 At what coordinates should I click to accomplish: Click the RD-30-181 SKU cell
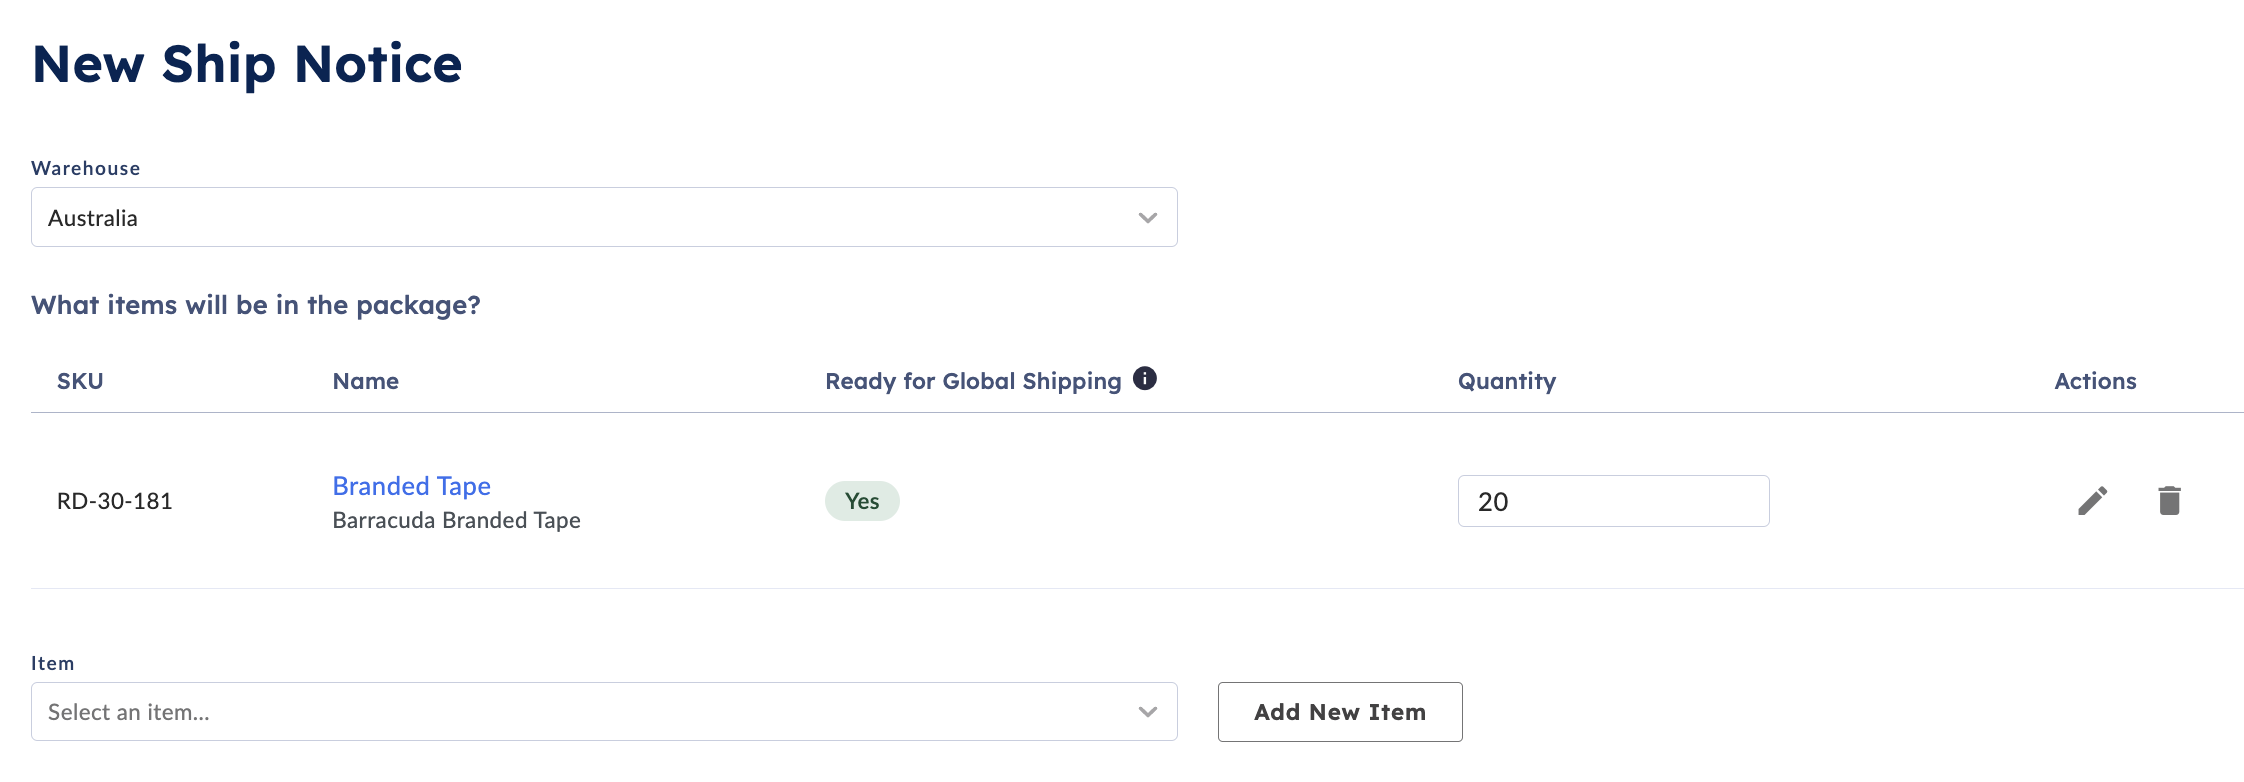pos(115,501)
